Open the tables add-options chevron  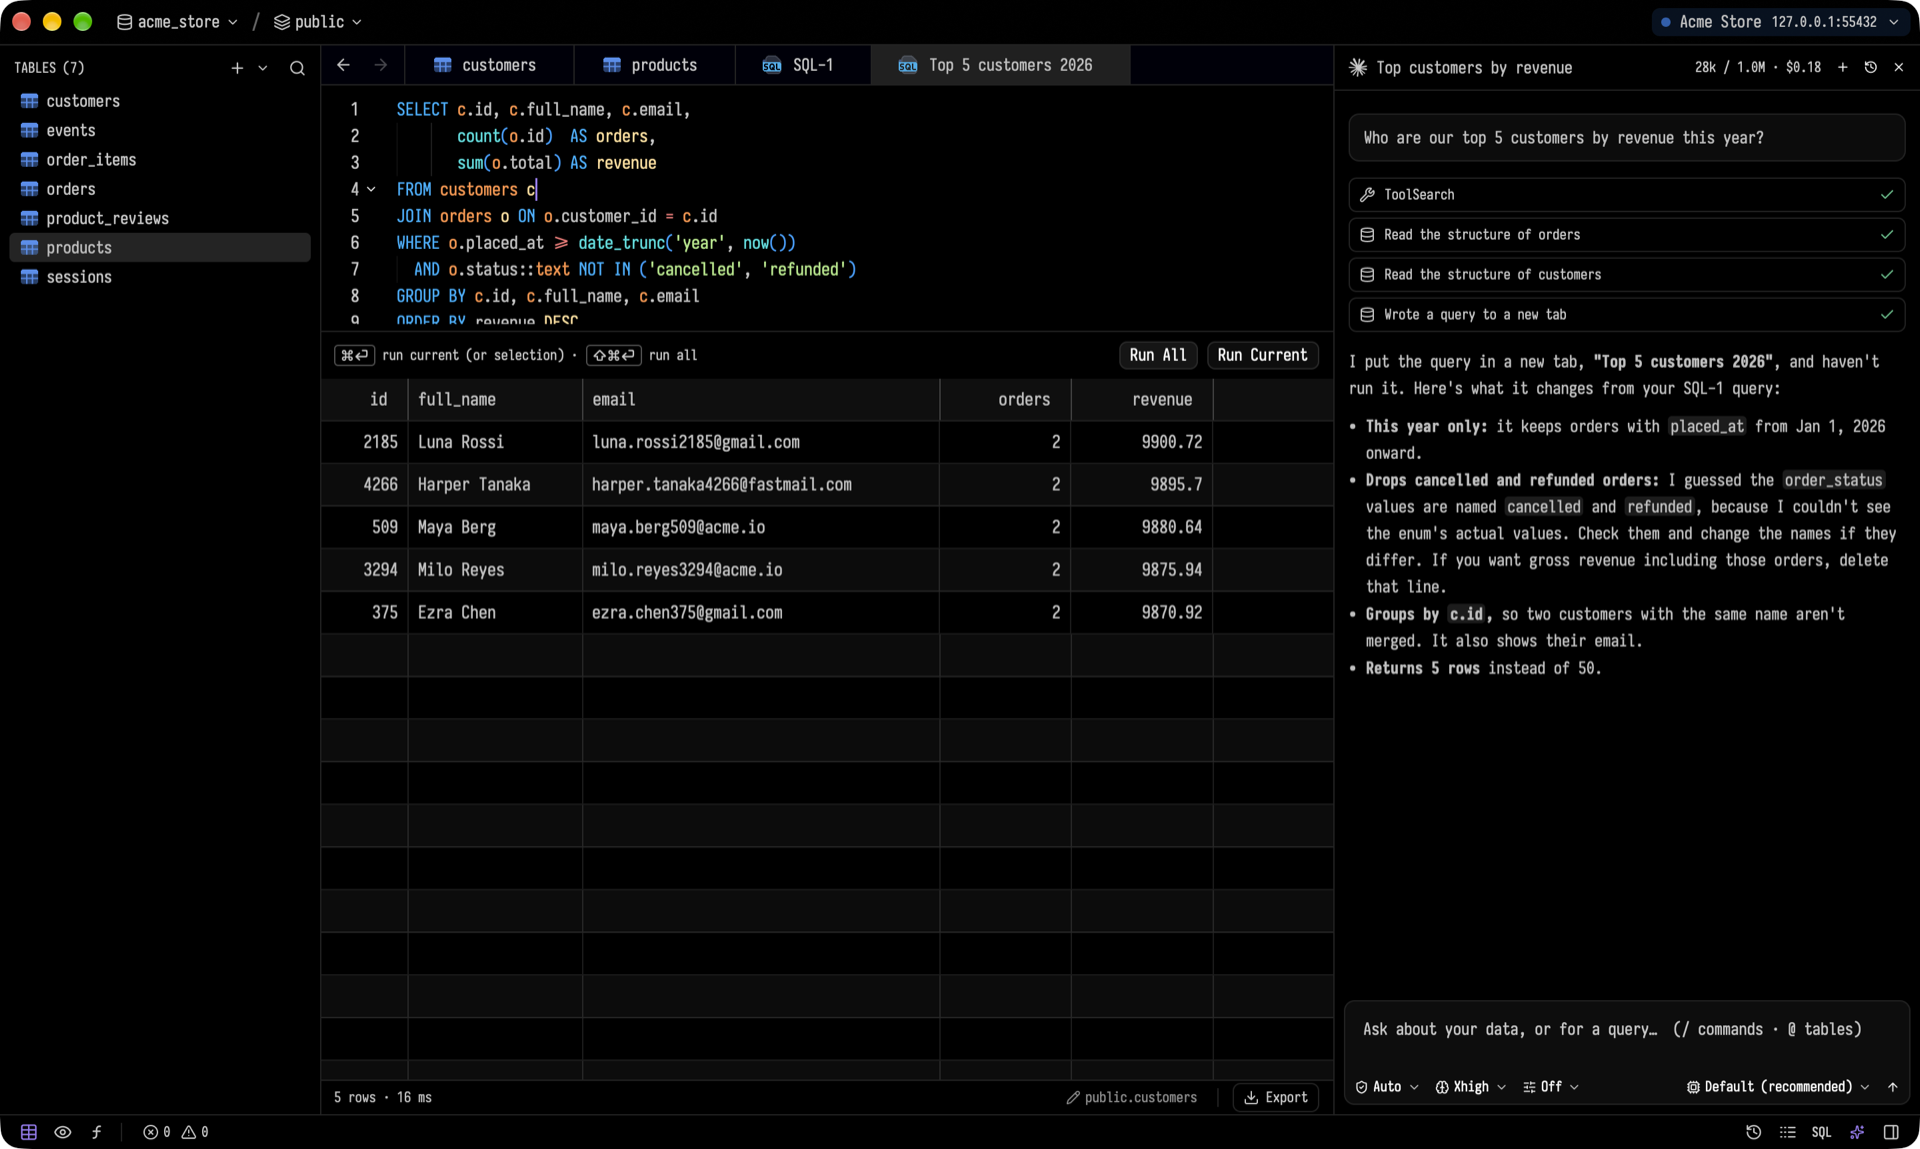263,68
